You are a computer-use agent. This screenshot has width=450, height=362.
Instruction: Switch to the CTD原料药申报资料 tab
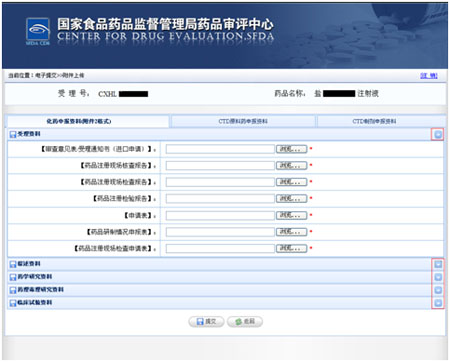[243, 121]
